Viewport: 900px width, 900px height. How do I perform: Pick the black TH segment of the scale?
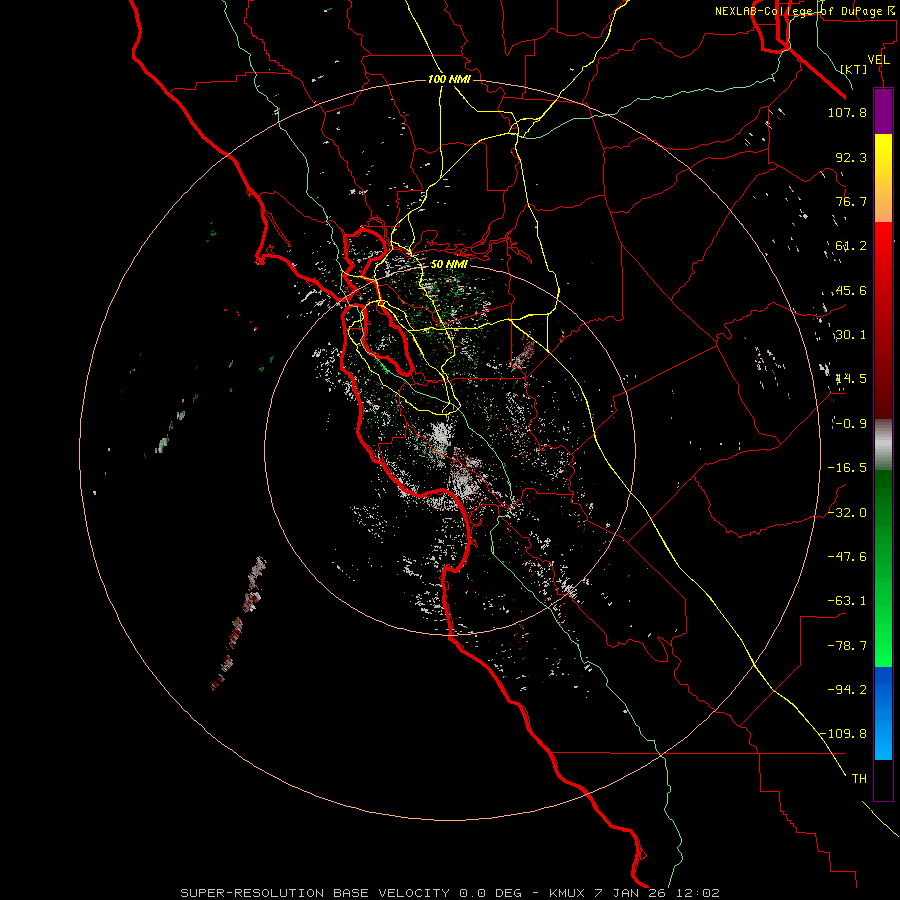click(x=883, y=779)
